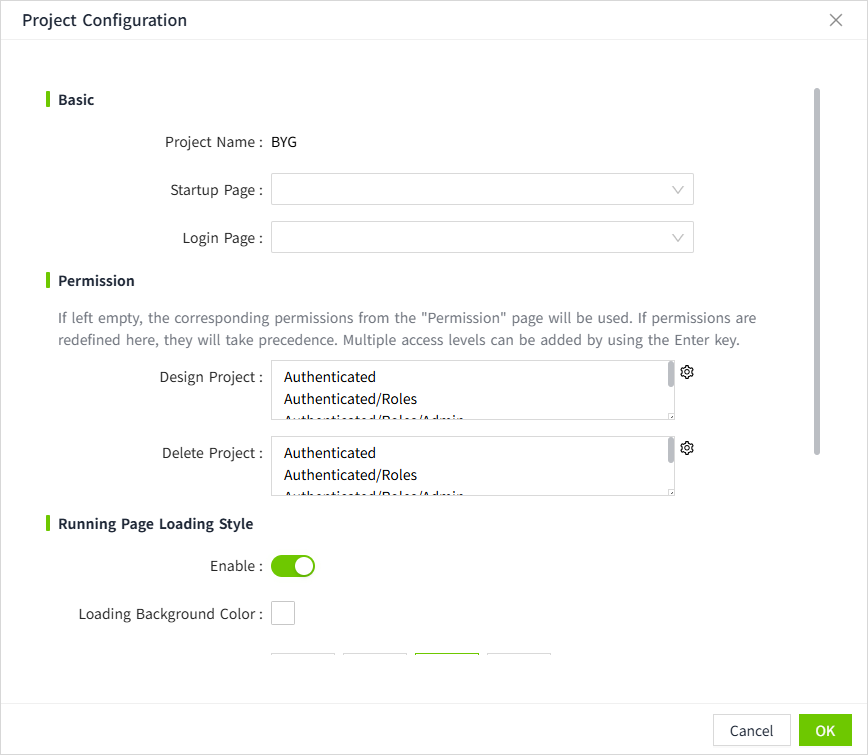Click the Delete Project list scrollbar

pyautogui.click(x=671, y=450)
